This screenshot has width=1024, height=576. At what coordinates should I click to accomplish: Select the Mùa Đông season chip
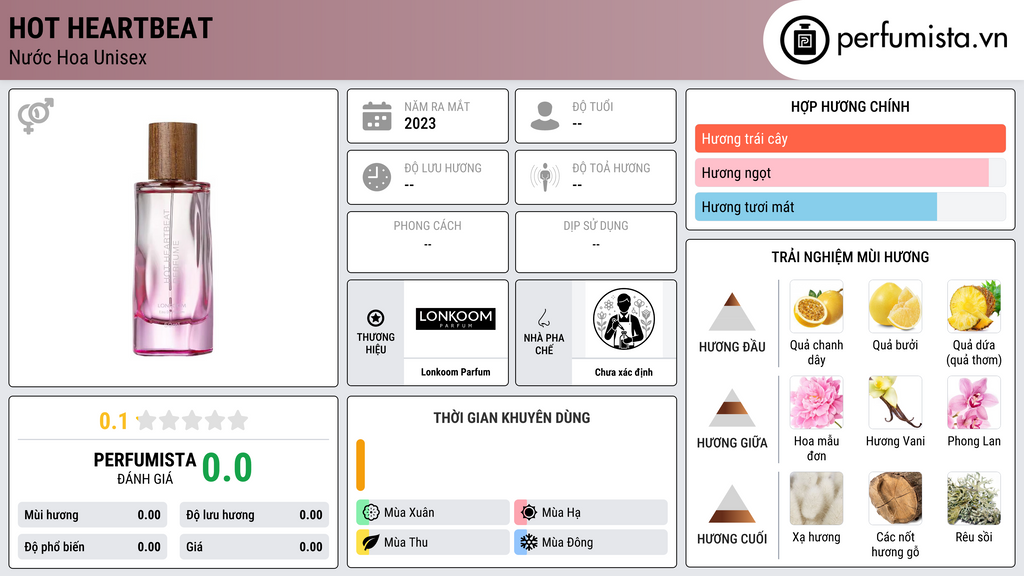point(591,542)
